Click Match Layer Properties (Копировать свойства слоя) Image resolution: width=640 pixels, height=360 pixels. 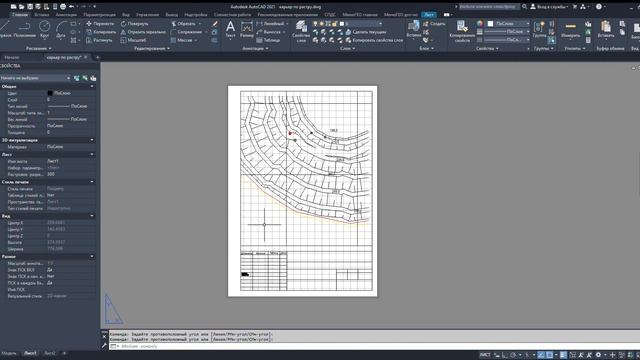[x=374, y=40]
